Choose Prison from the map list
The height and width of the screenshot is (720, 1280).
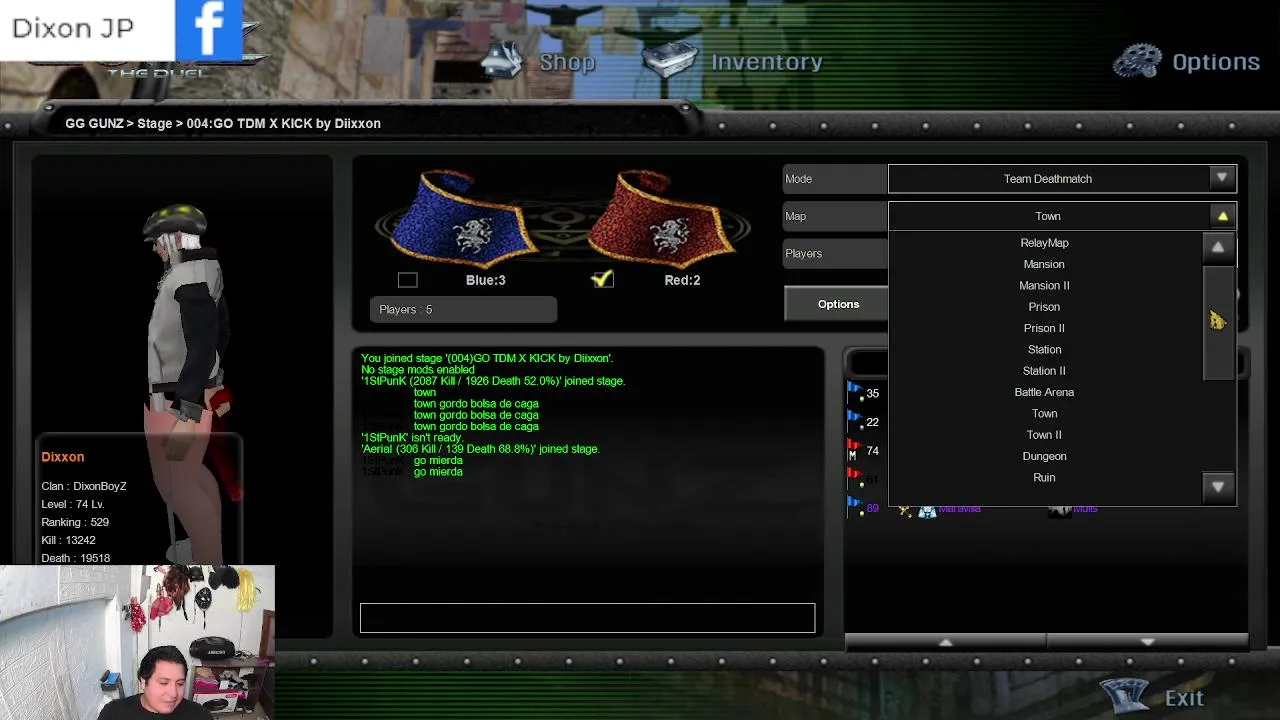click(1044, 307)
